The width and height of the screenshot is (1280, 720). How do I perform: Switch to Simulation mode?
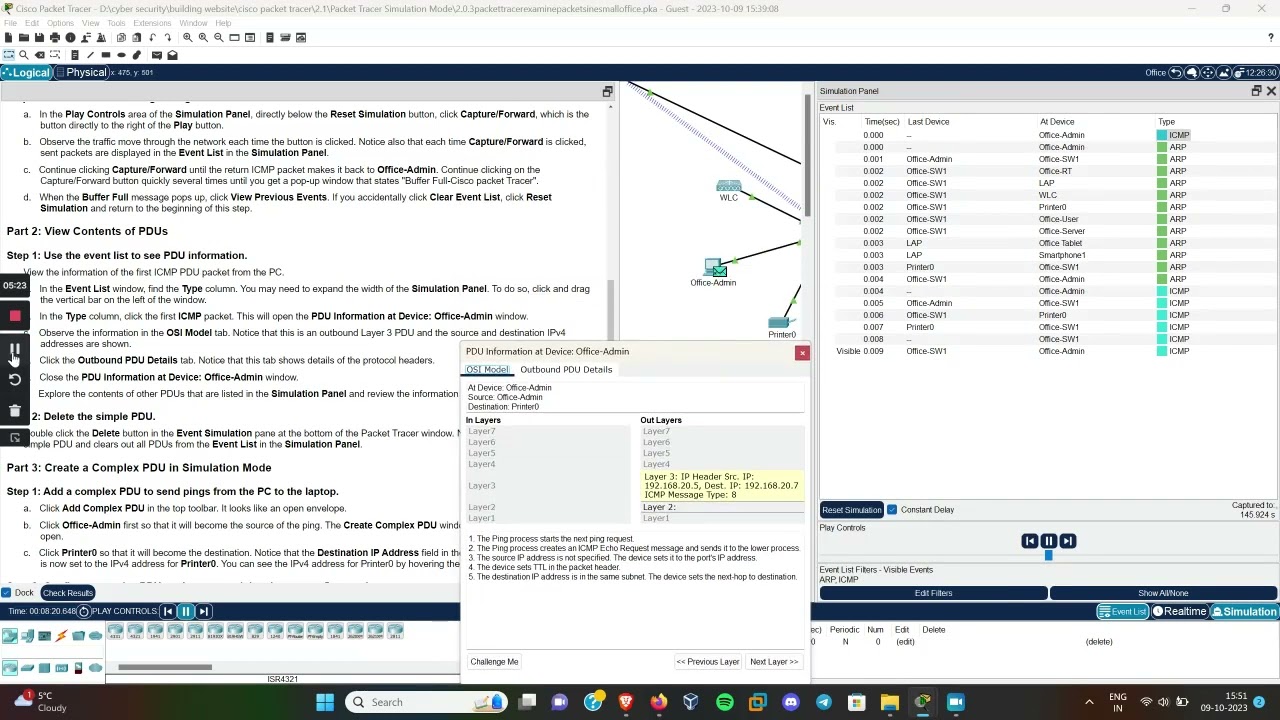[1245, 612]
